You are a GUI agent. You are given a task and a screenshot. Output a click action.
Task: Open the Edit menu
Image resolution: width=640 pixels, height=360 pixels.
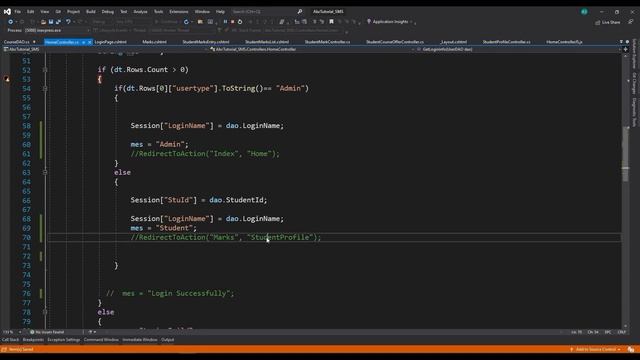click(x=31, y=12)
